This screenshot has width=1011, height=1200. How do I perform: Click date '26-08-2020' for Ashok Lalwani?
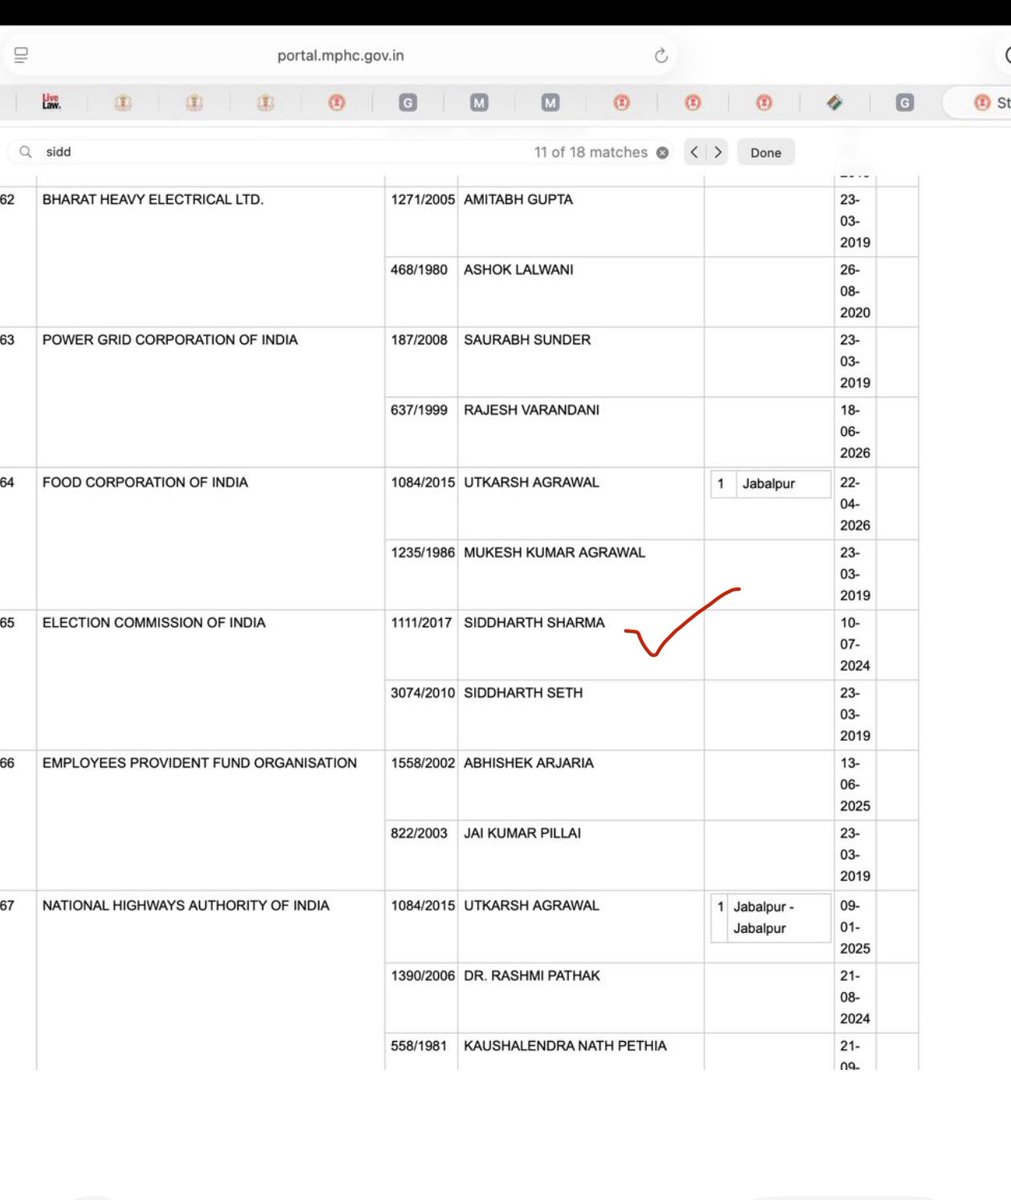point(855,291)
